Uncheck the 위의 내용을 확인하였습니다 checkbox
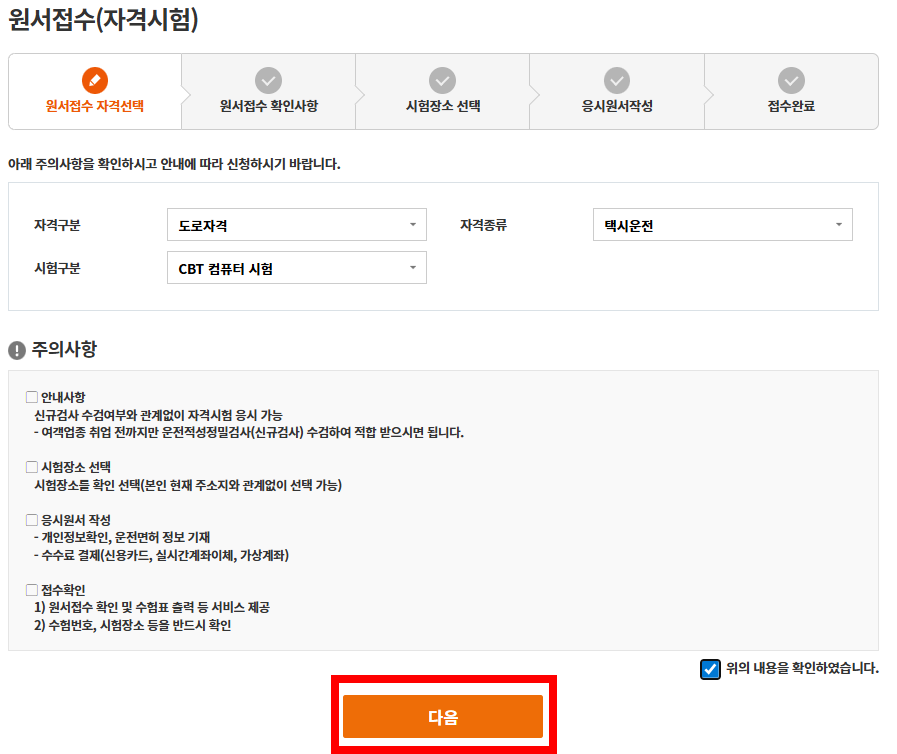The width and height of the screenshot is (897, 754). coord(711,669)
